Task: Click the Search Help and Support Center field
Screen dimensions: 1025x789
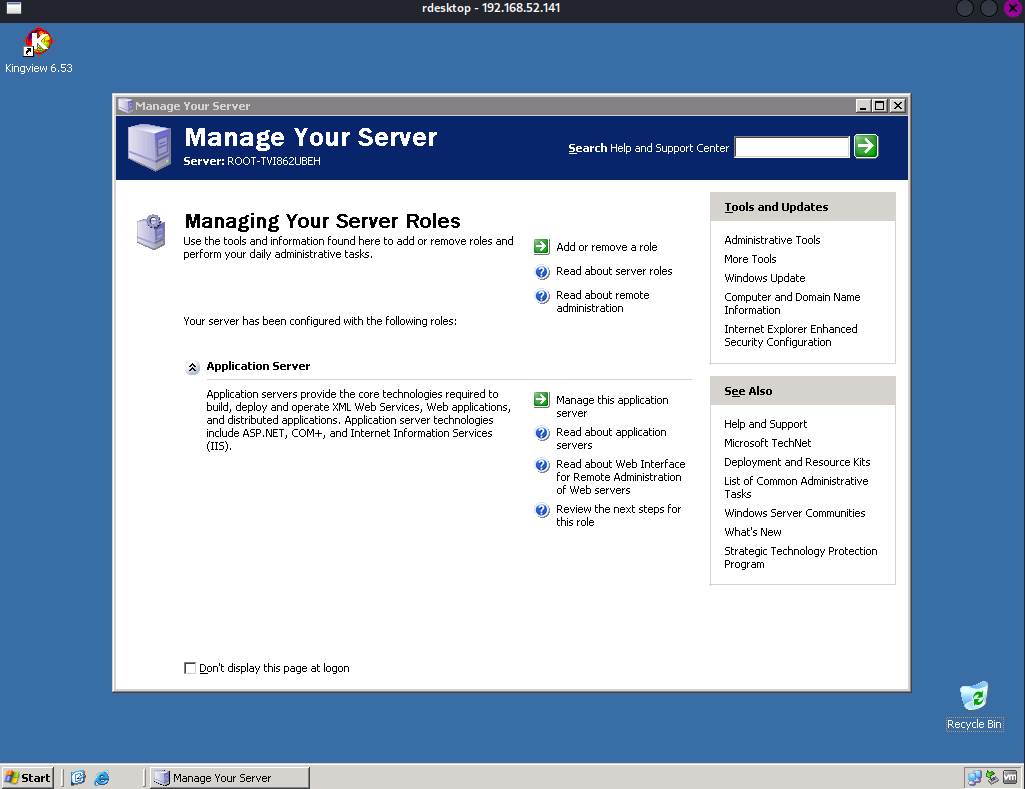Action: click(x=792, y=147)
